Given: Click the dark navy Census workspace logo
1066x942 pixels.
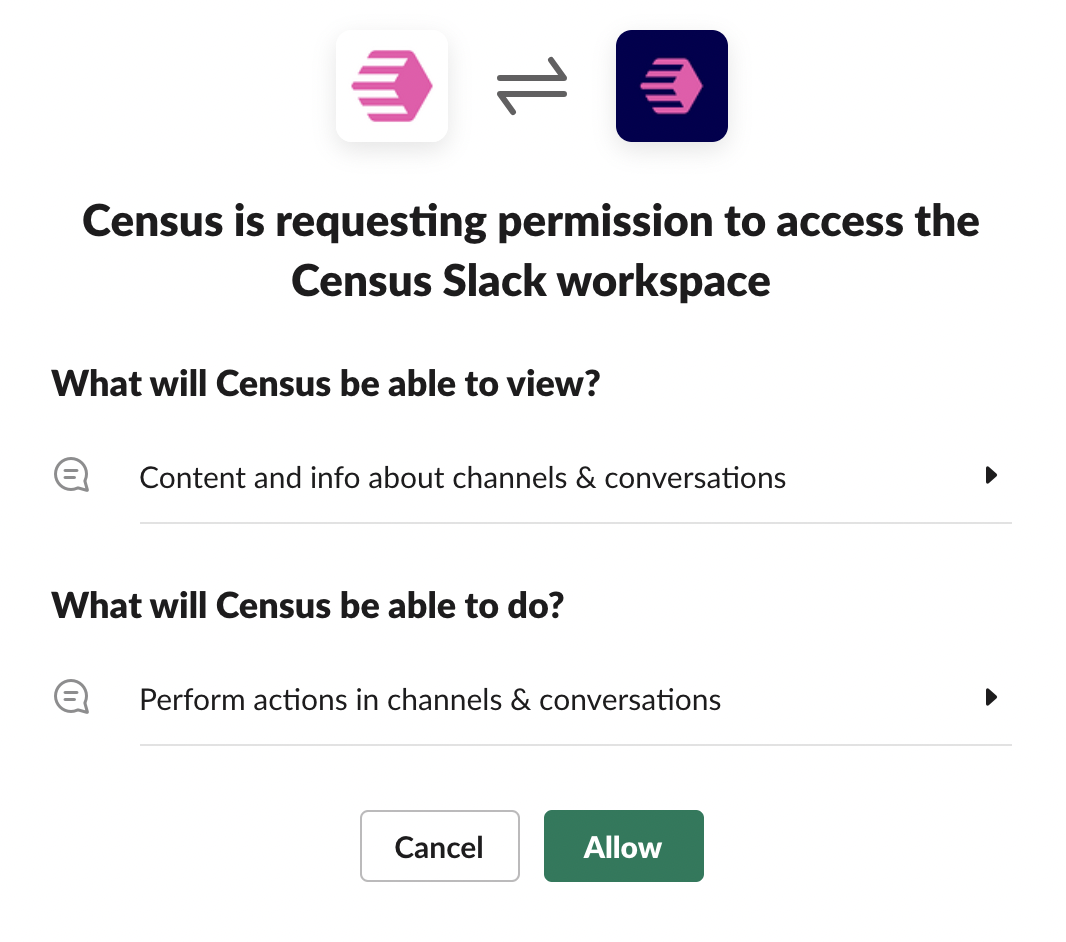Looking at the screenshot, I should (671, 86).
